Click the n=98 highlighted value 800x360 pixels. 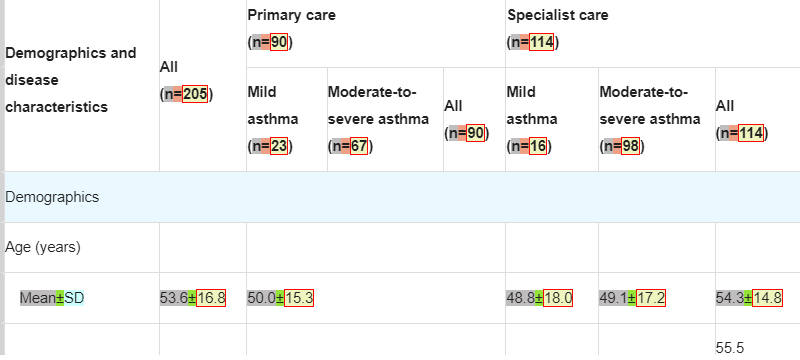coord(630,146)
